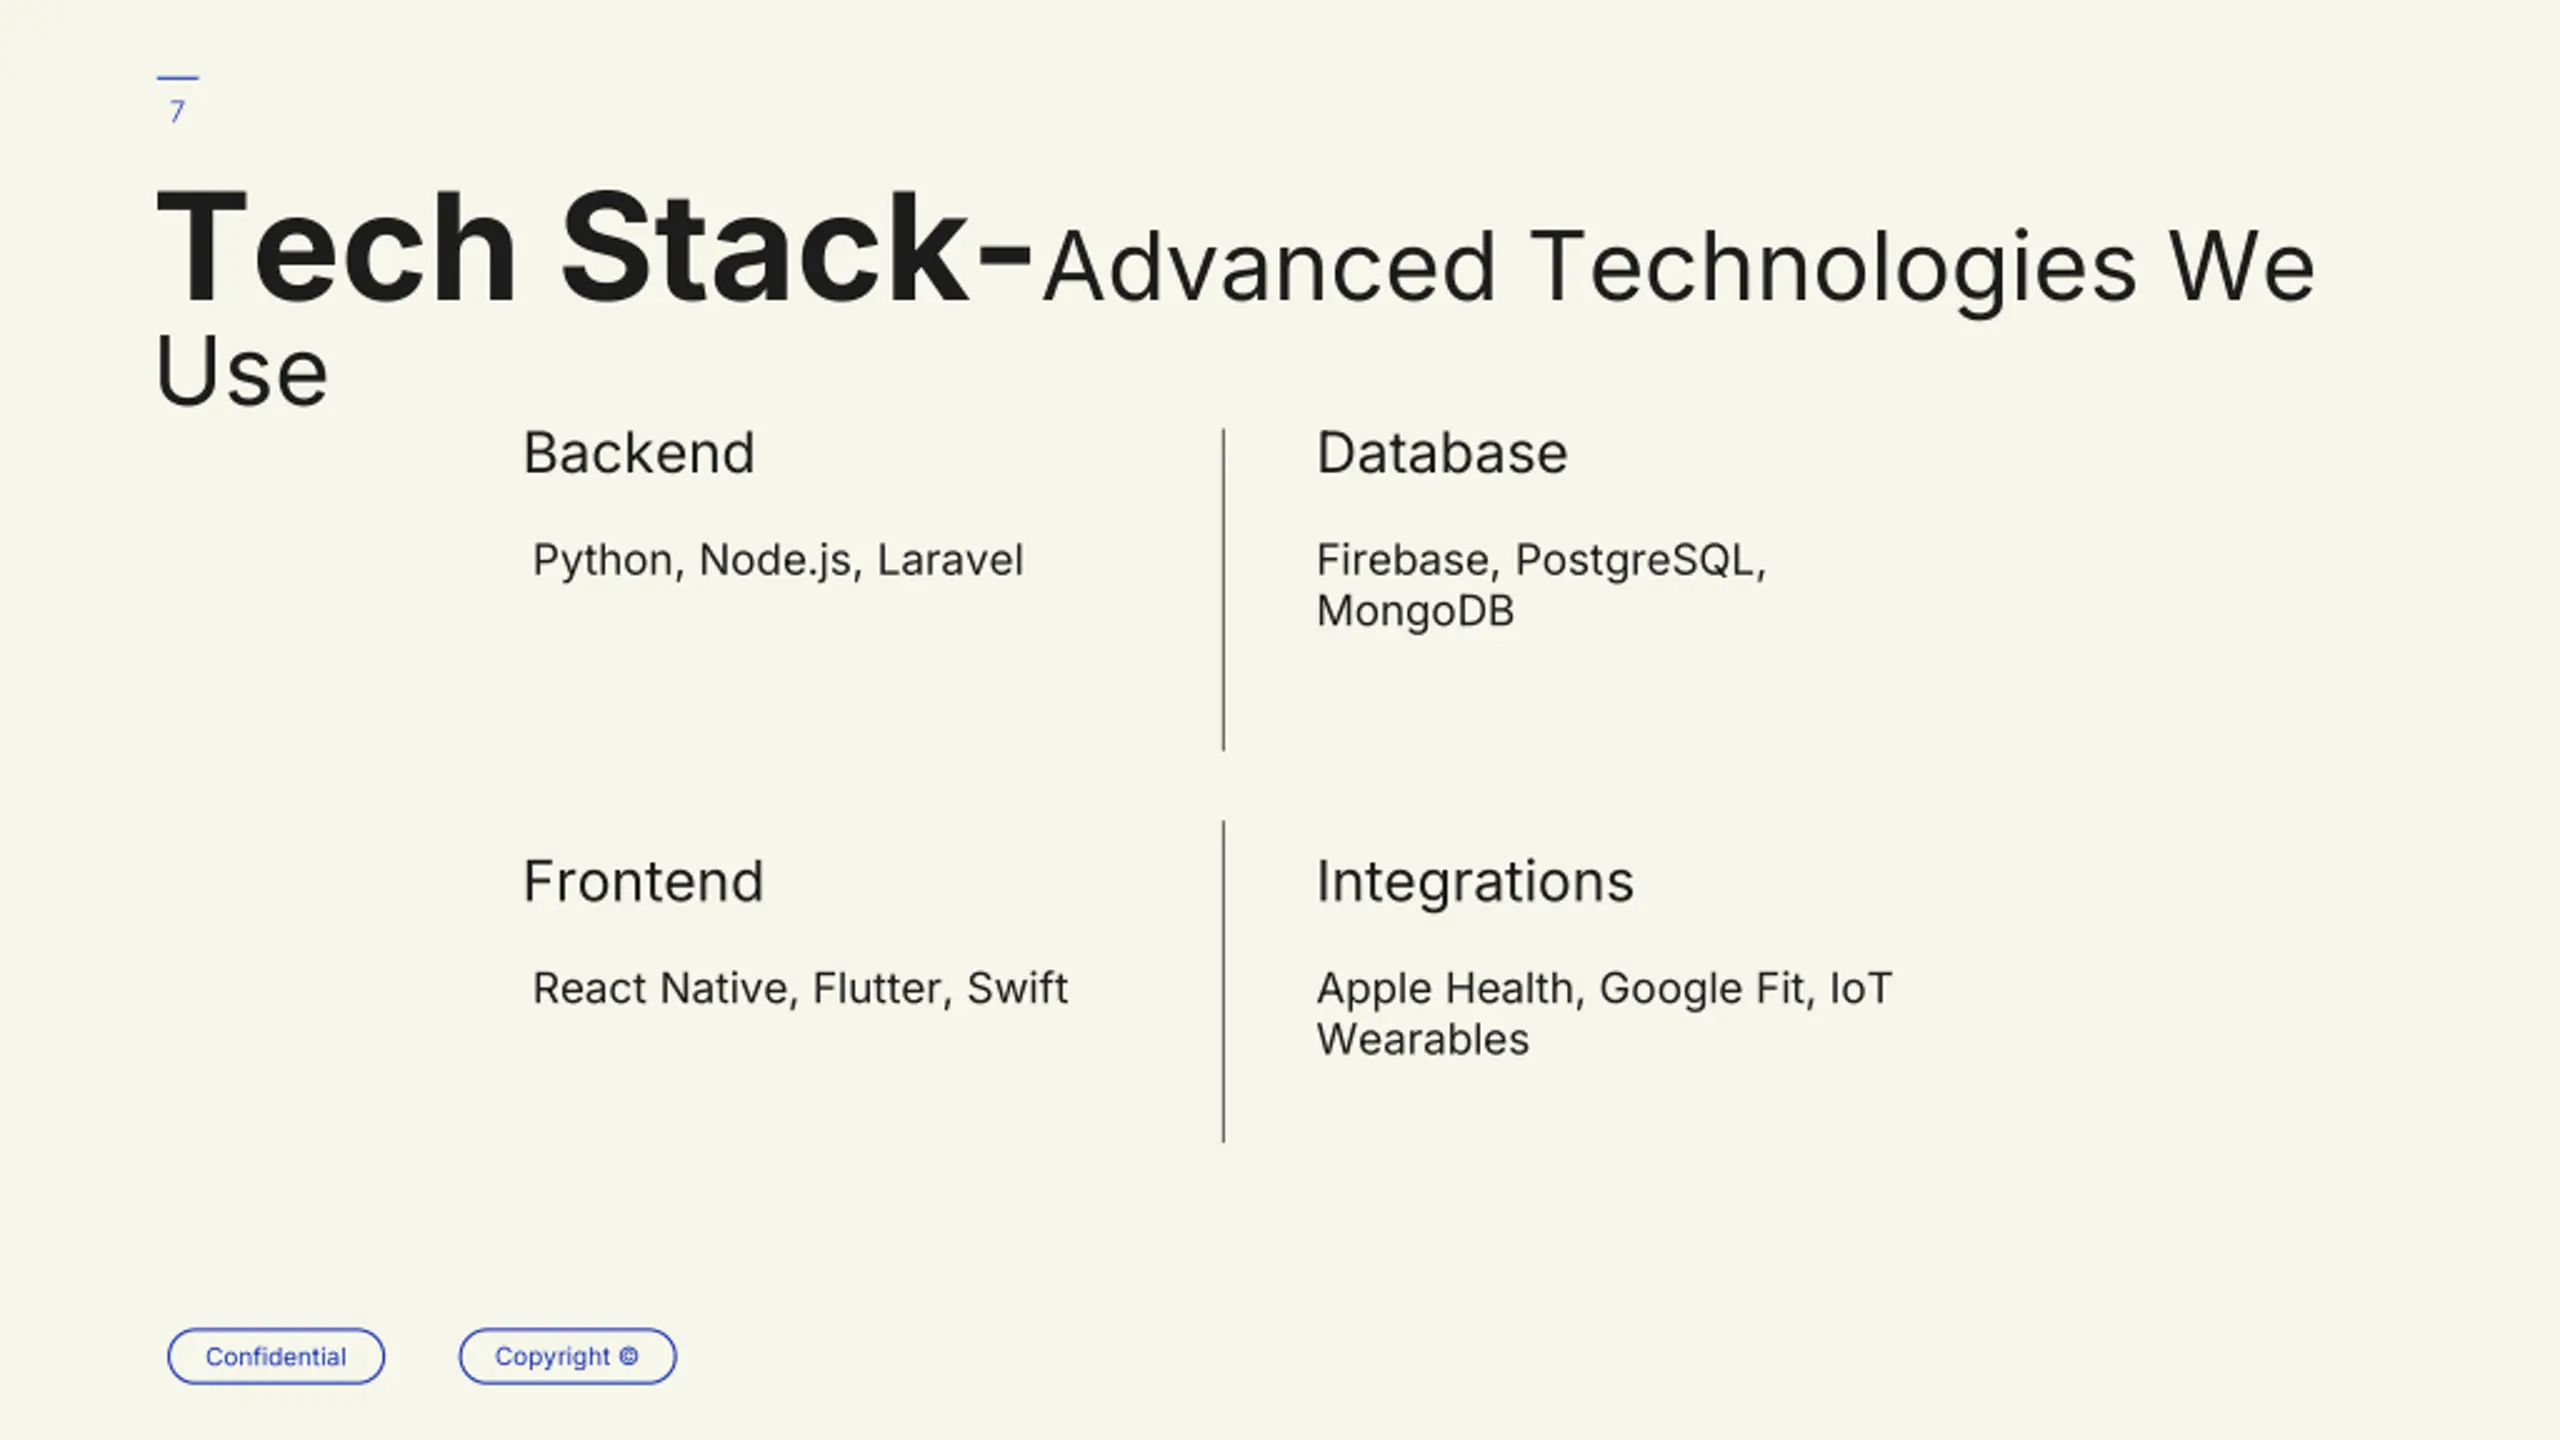Select the slide number 7
Screen dimensions: 2560x1440
(x=177, y=111)
